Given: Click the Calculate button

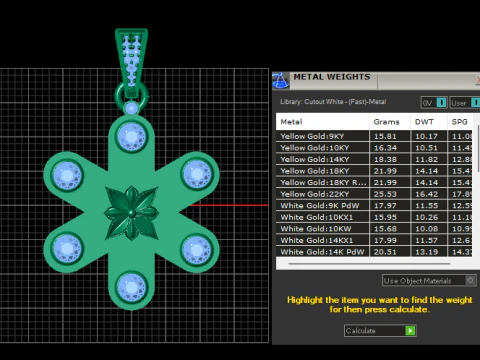Looking at the screenshot, I should (x=380, y=331).
